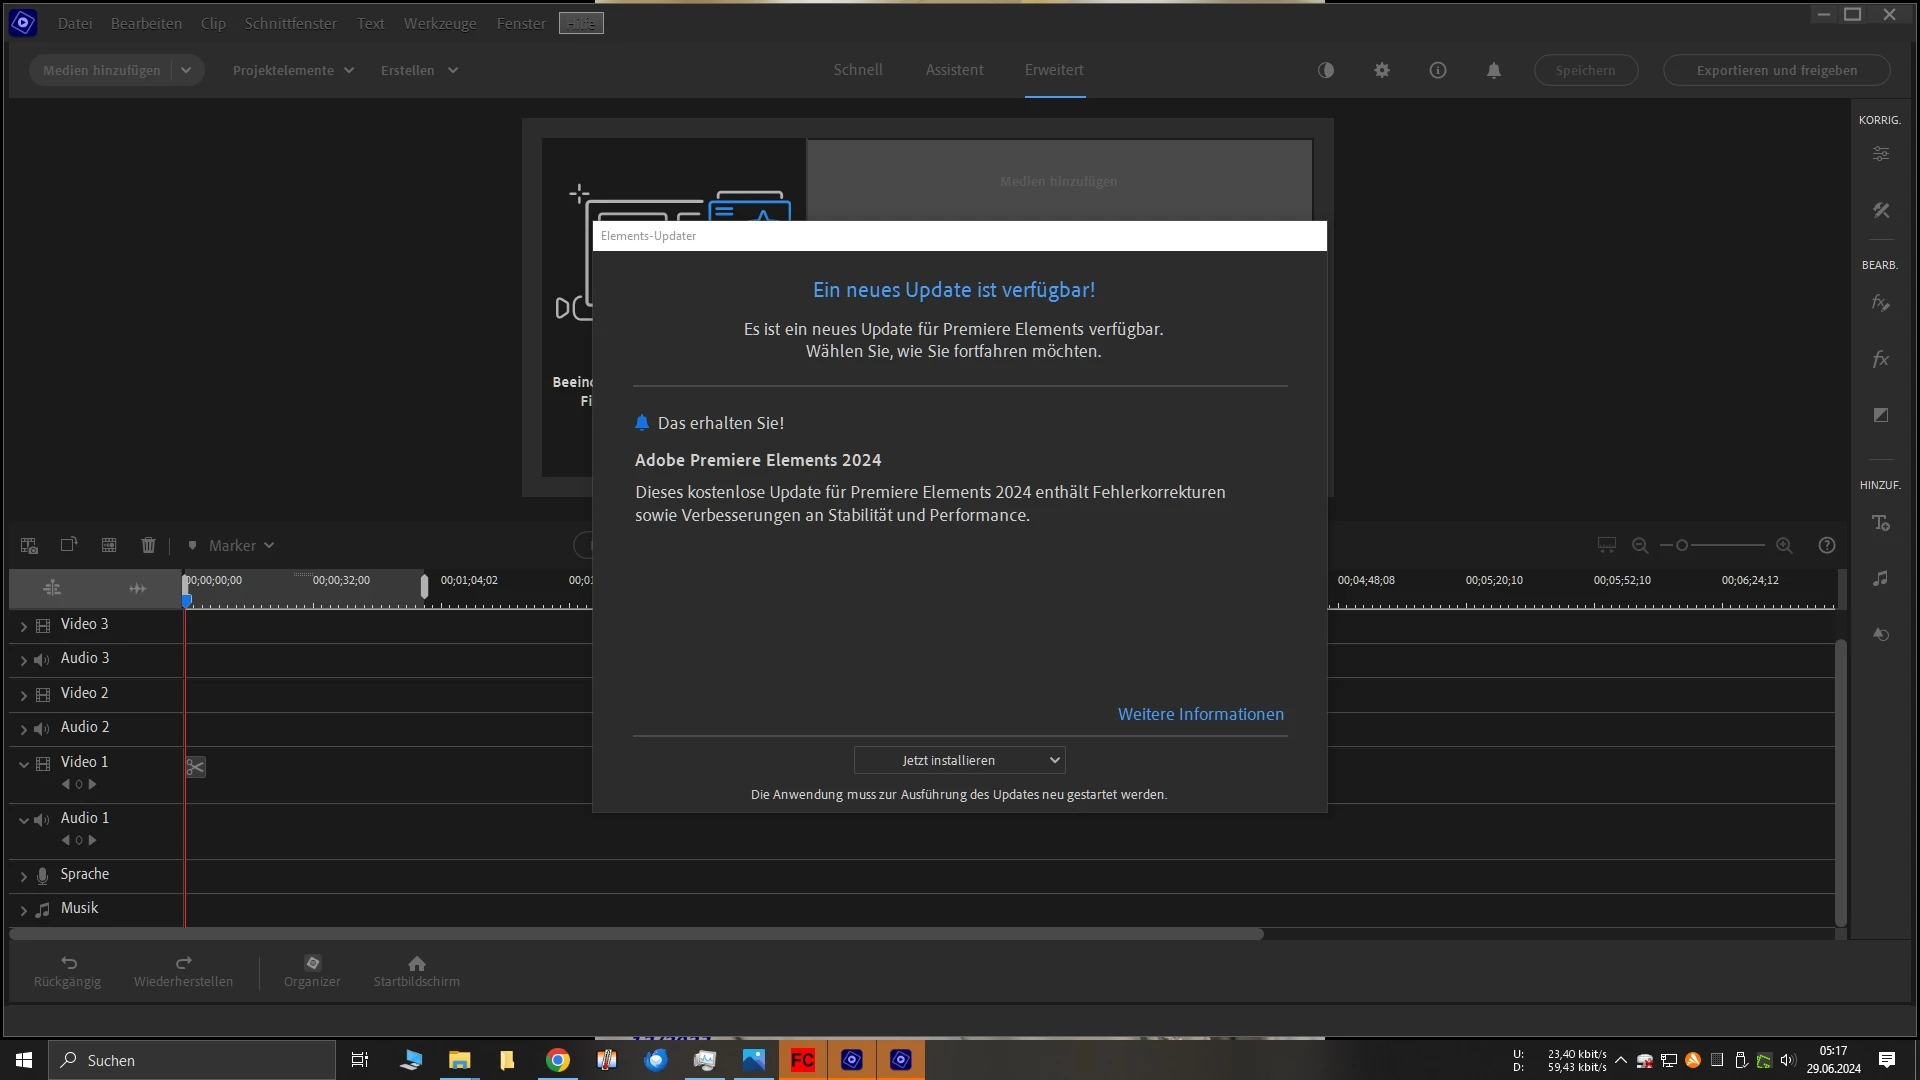The width and height of the screenshot is (1920, 1080).
Task: Open the Jetzt installieren dropdown
Action: click(x=959, y=760)
